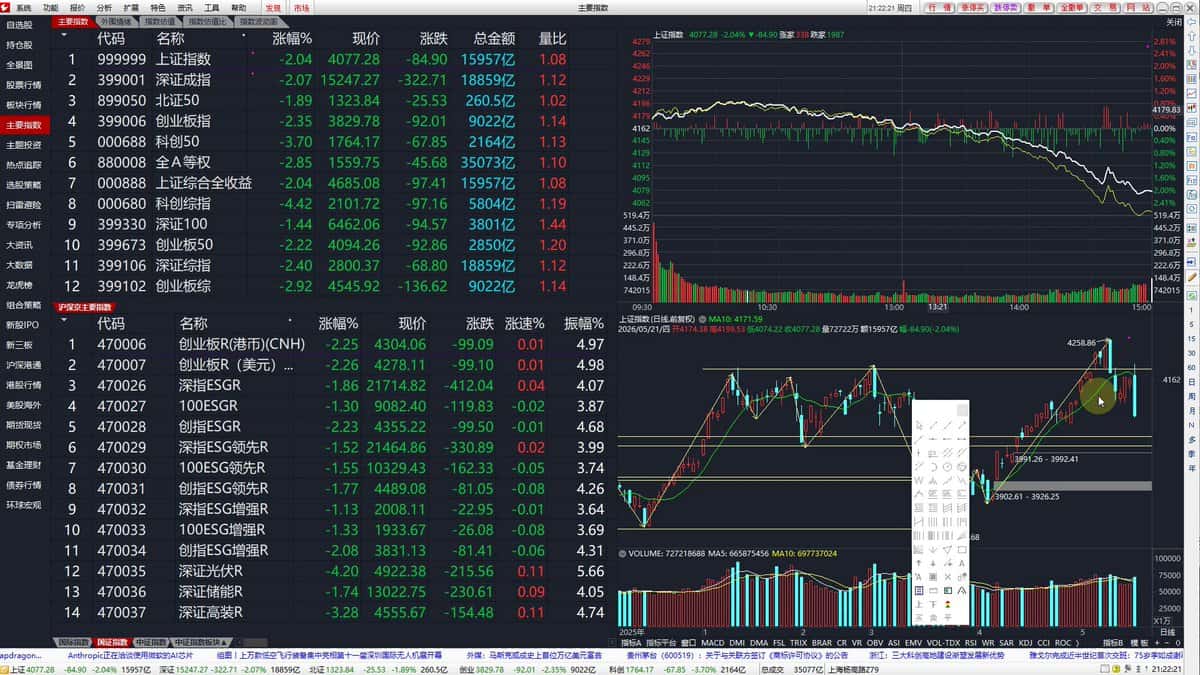The image size is (1200, 675).
Task: Open the 分析 menu in the menu bar
Action: (104, 7)
